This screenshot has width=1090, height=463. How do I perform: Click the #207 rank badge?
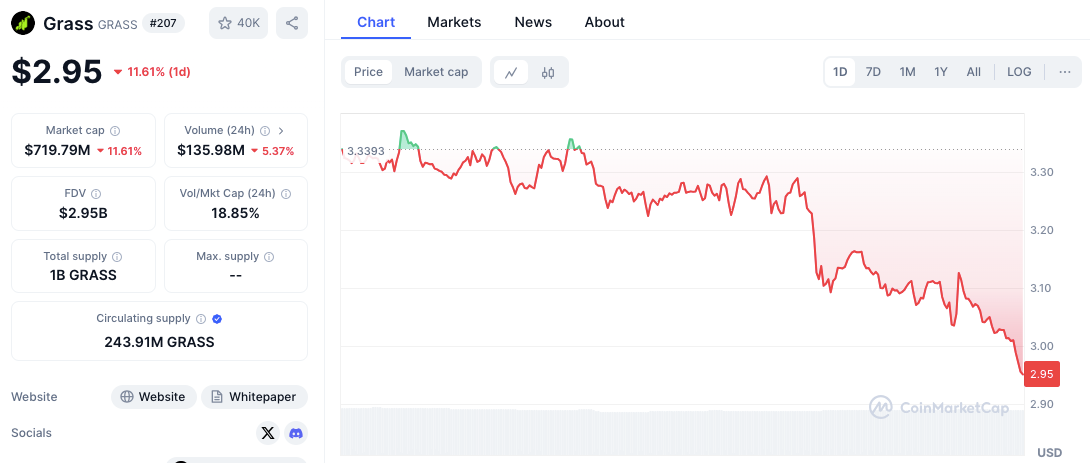(x=163, y=23)
